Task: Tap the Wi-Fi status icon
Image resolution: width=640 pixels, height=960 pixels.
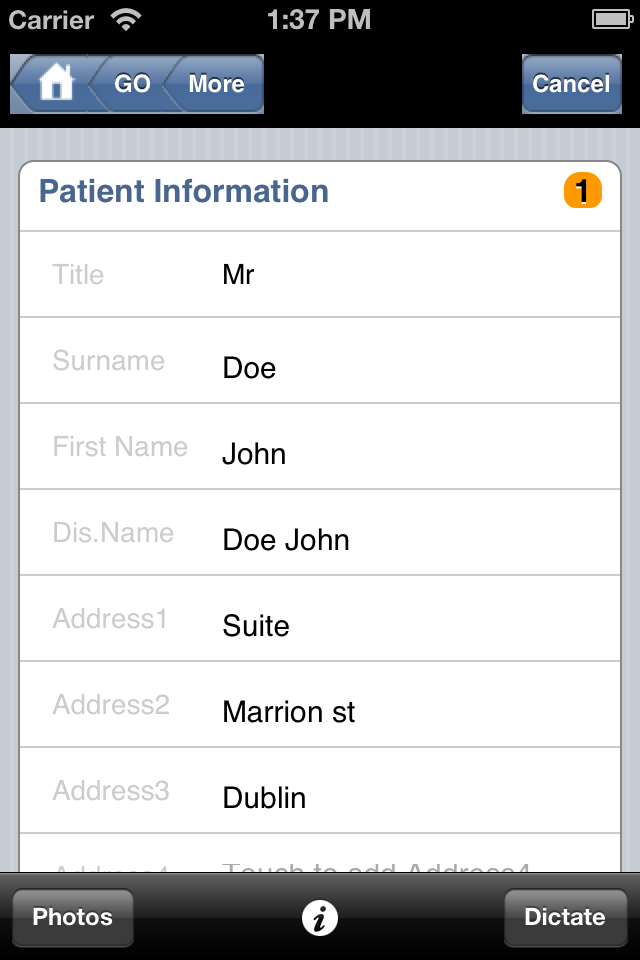Action: 126,20
